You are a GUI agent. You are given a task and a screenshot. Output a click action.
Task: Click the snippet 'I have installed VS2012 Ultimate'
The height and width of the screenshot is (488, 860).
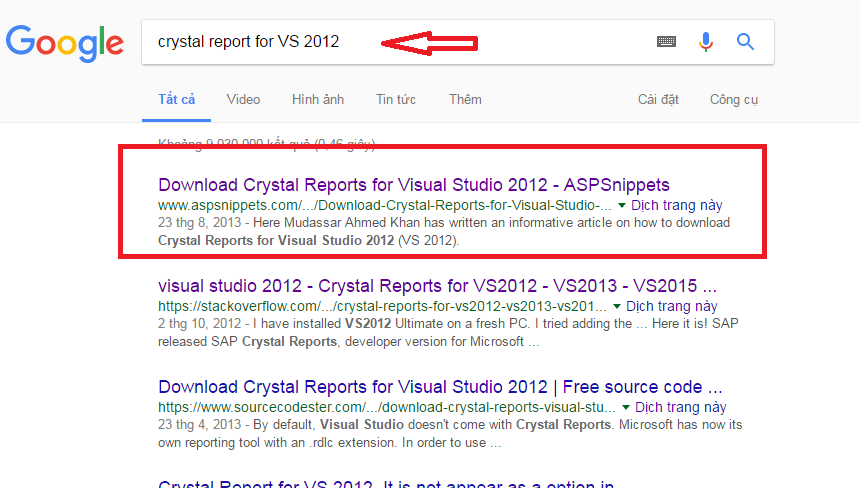[448, 332]
